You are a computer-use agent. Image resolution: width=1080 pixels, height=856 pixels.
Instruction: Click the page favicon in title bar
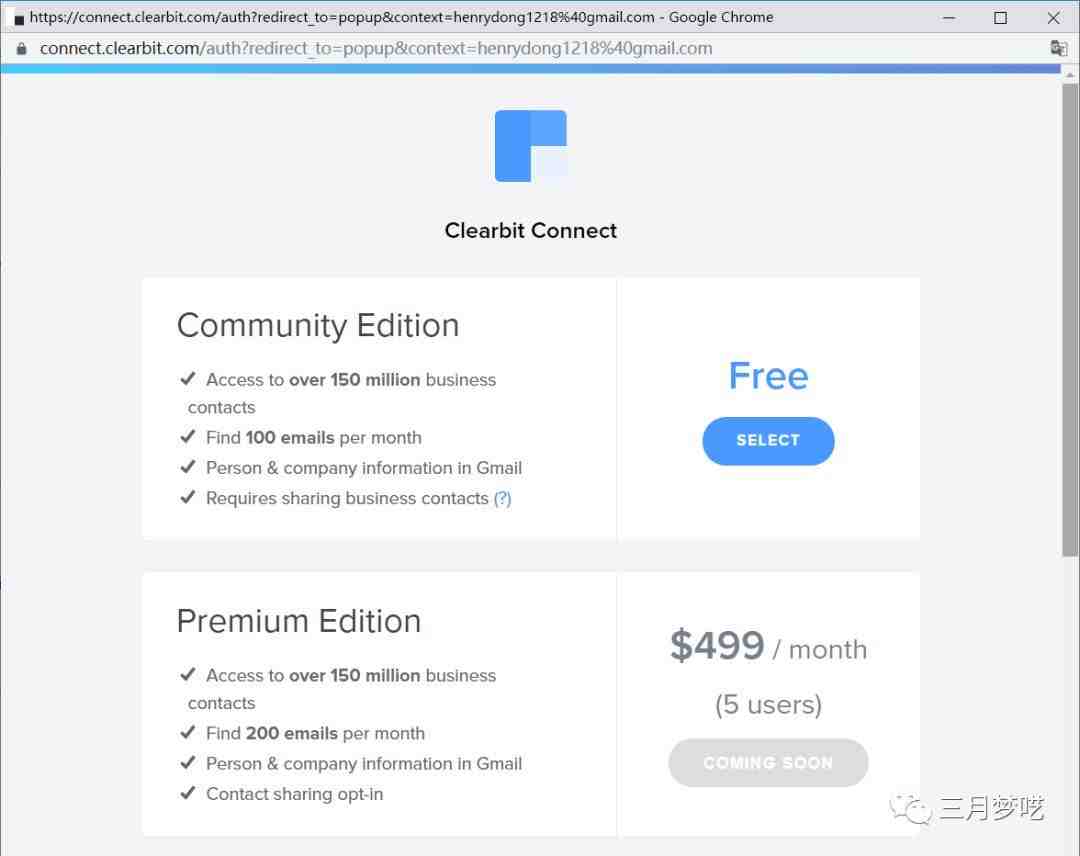19,19
